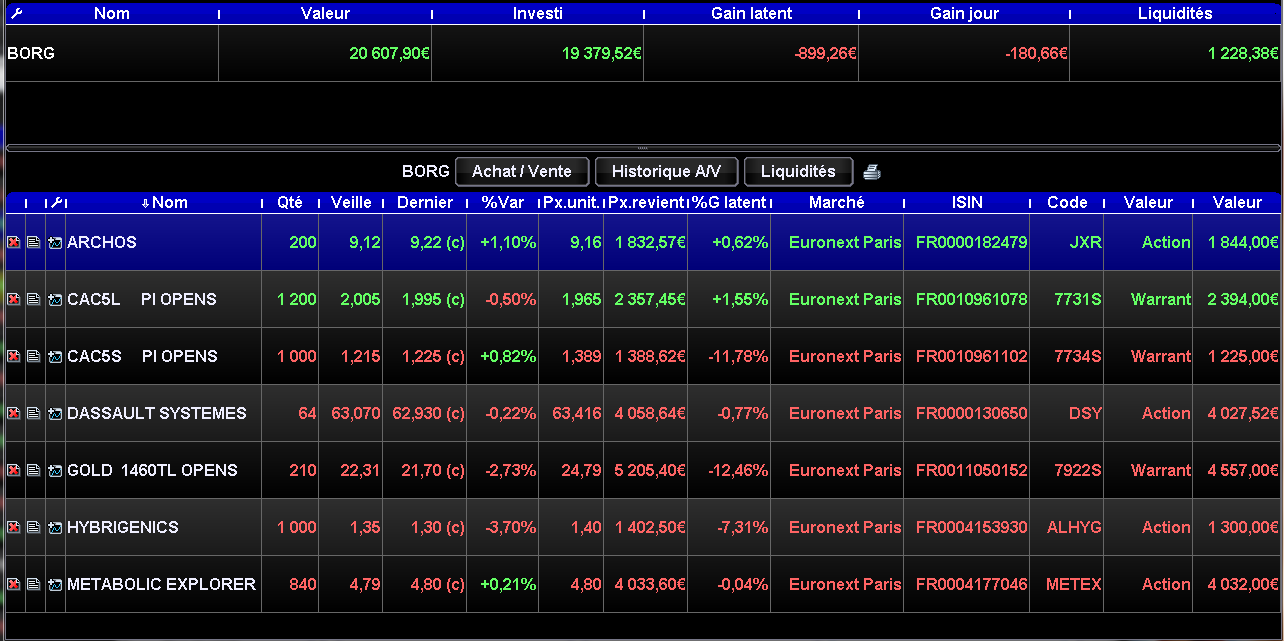Select the METABOLIC EXPLORER name cell

(x=163, y=584)
